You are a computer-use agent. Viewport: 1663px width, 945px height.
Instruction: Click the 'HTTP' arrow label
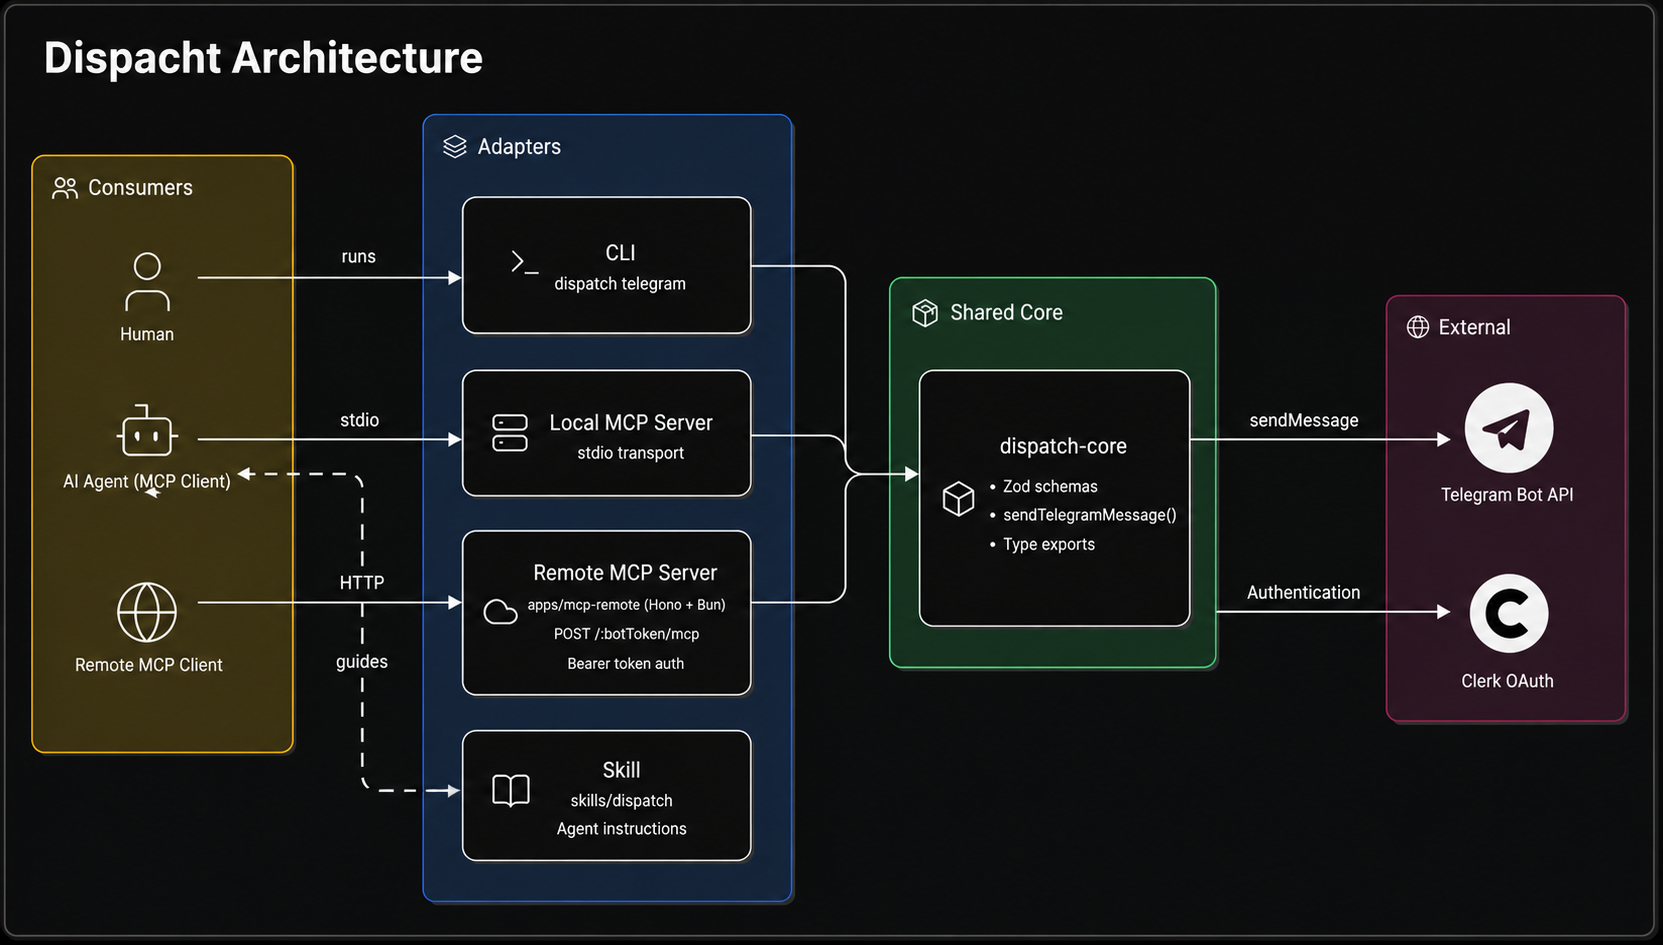click(361, 582)
